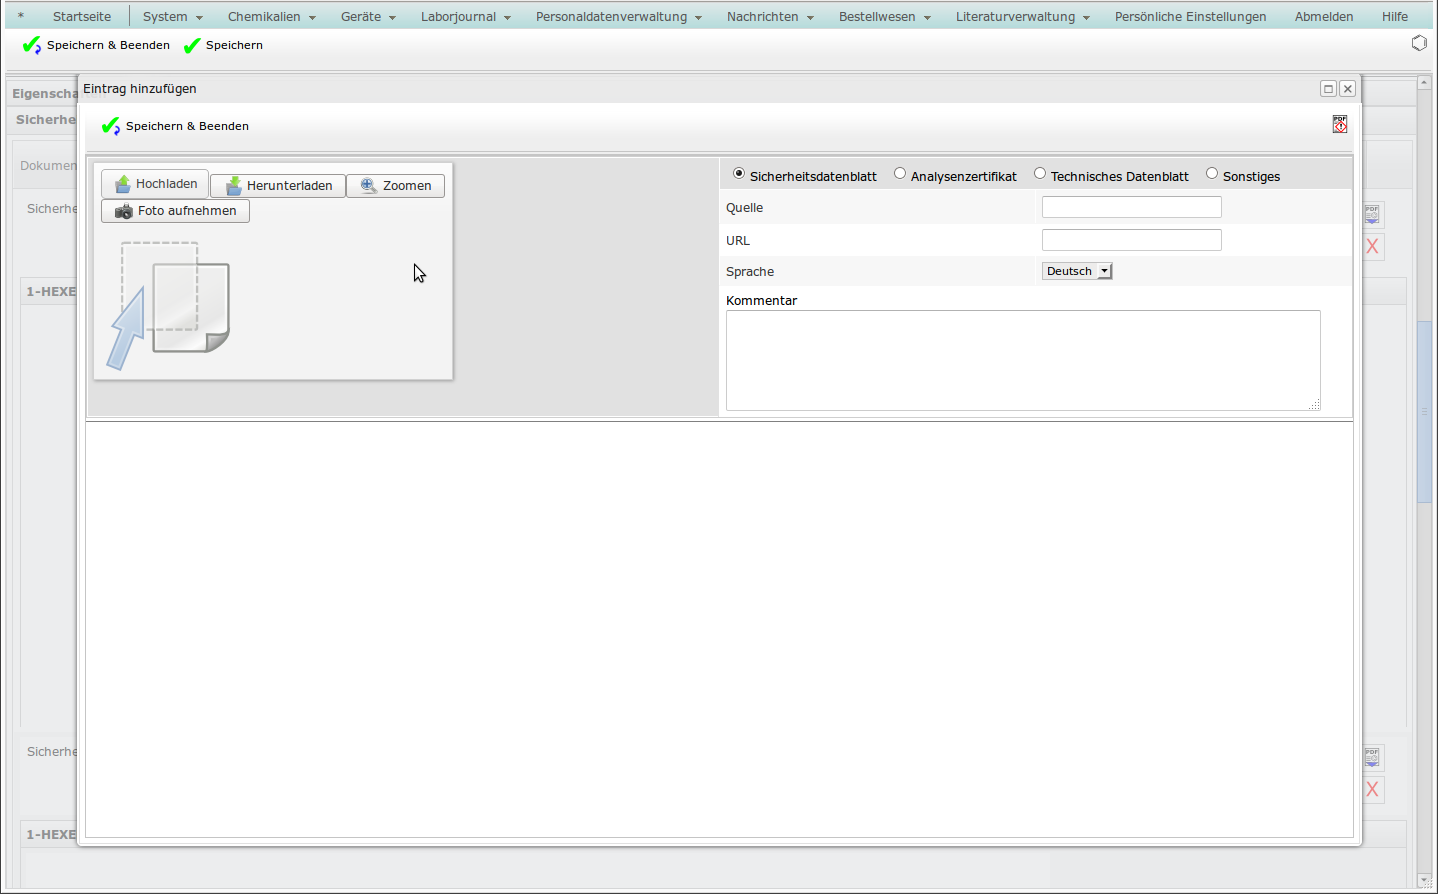Click the document upload placeholder image
1438x894 pixels.
click(169, 305)
